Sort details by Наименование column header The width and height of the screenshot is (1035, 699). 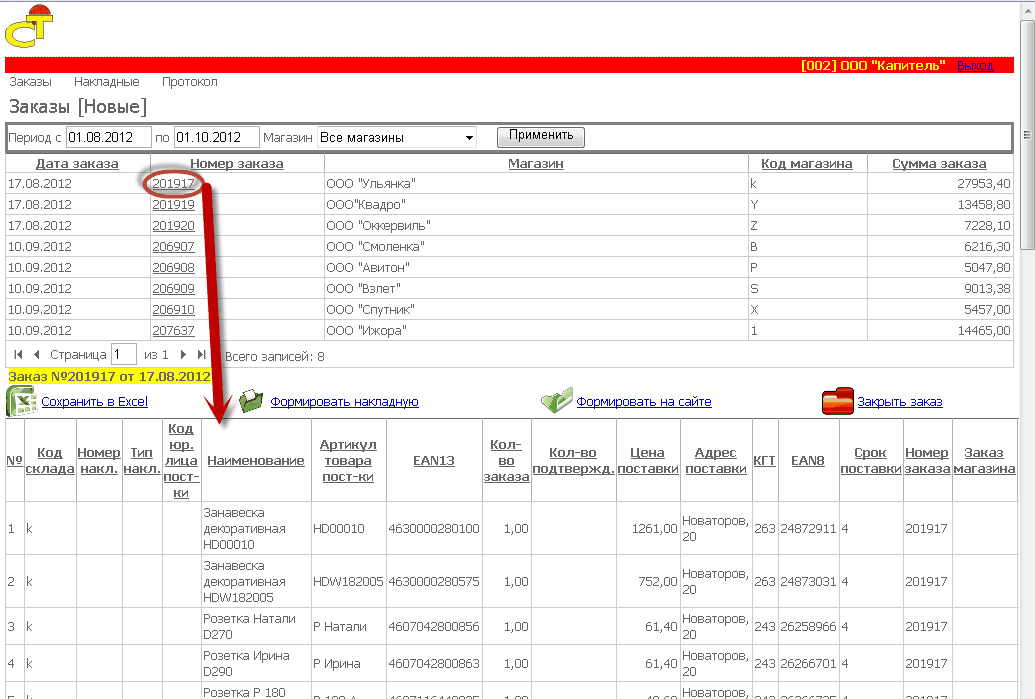tap(256, 461)
